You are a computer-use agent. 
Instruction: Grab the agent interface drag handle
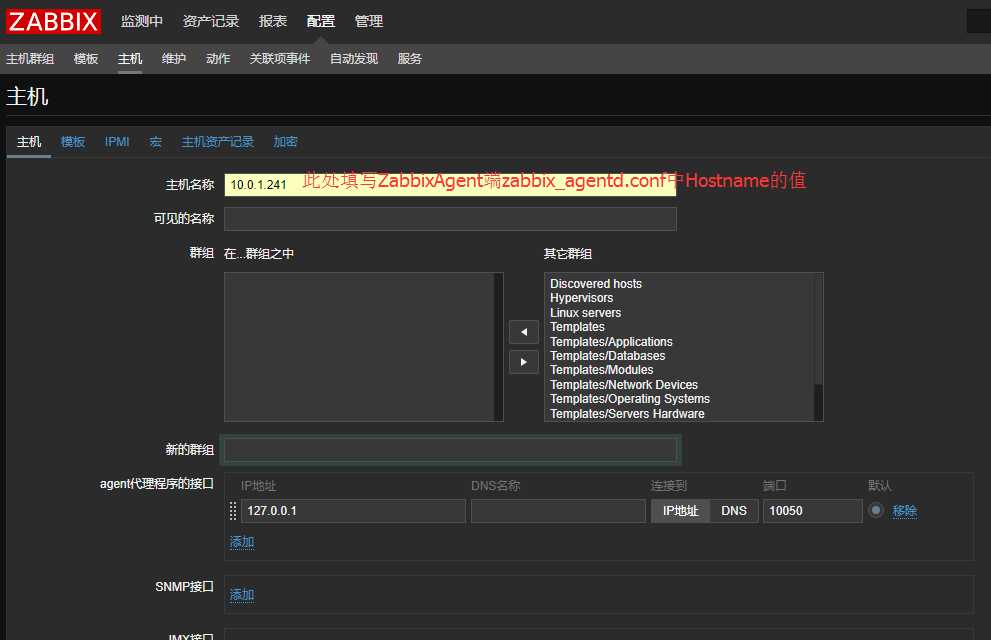[233, 510]
